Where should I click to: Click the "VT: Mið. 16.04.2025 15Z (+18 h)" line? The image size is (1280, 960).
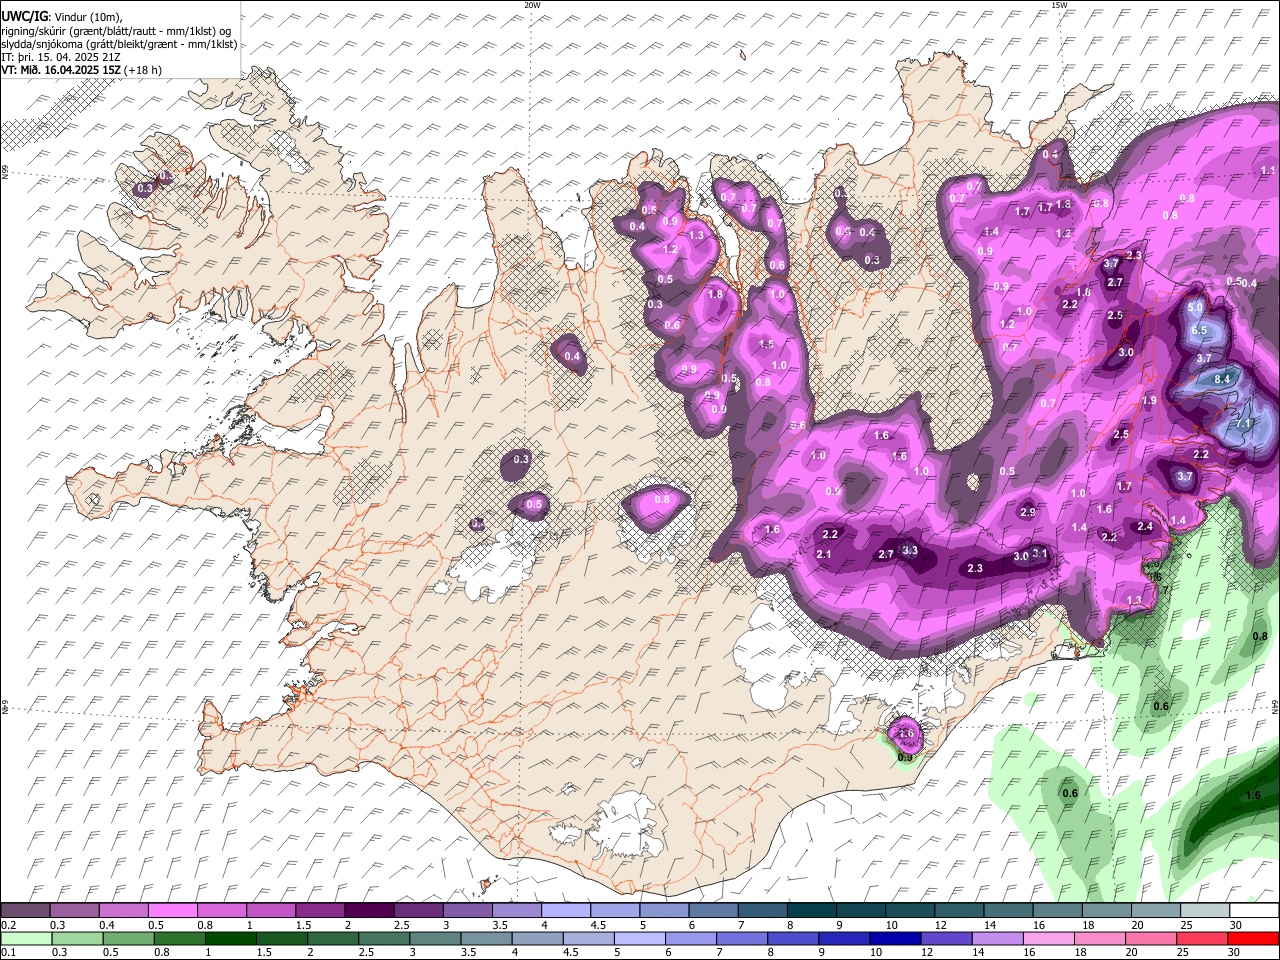[81, 70]
